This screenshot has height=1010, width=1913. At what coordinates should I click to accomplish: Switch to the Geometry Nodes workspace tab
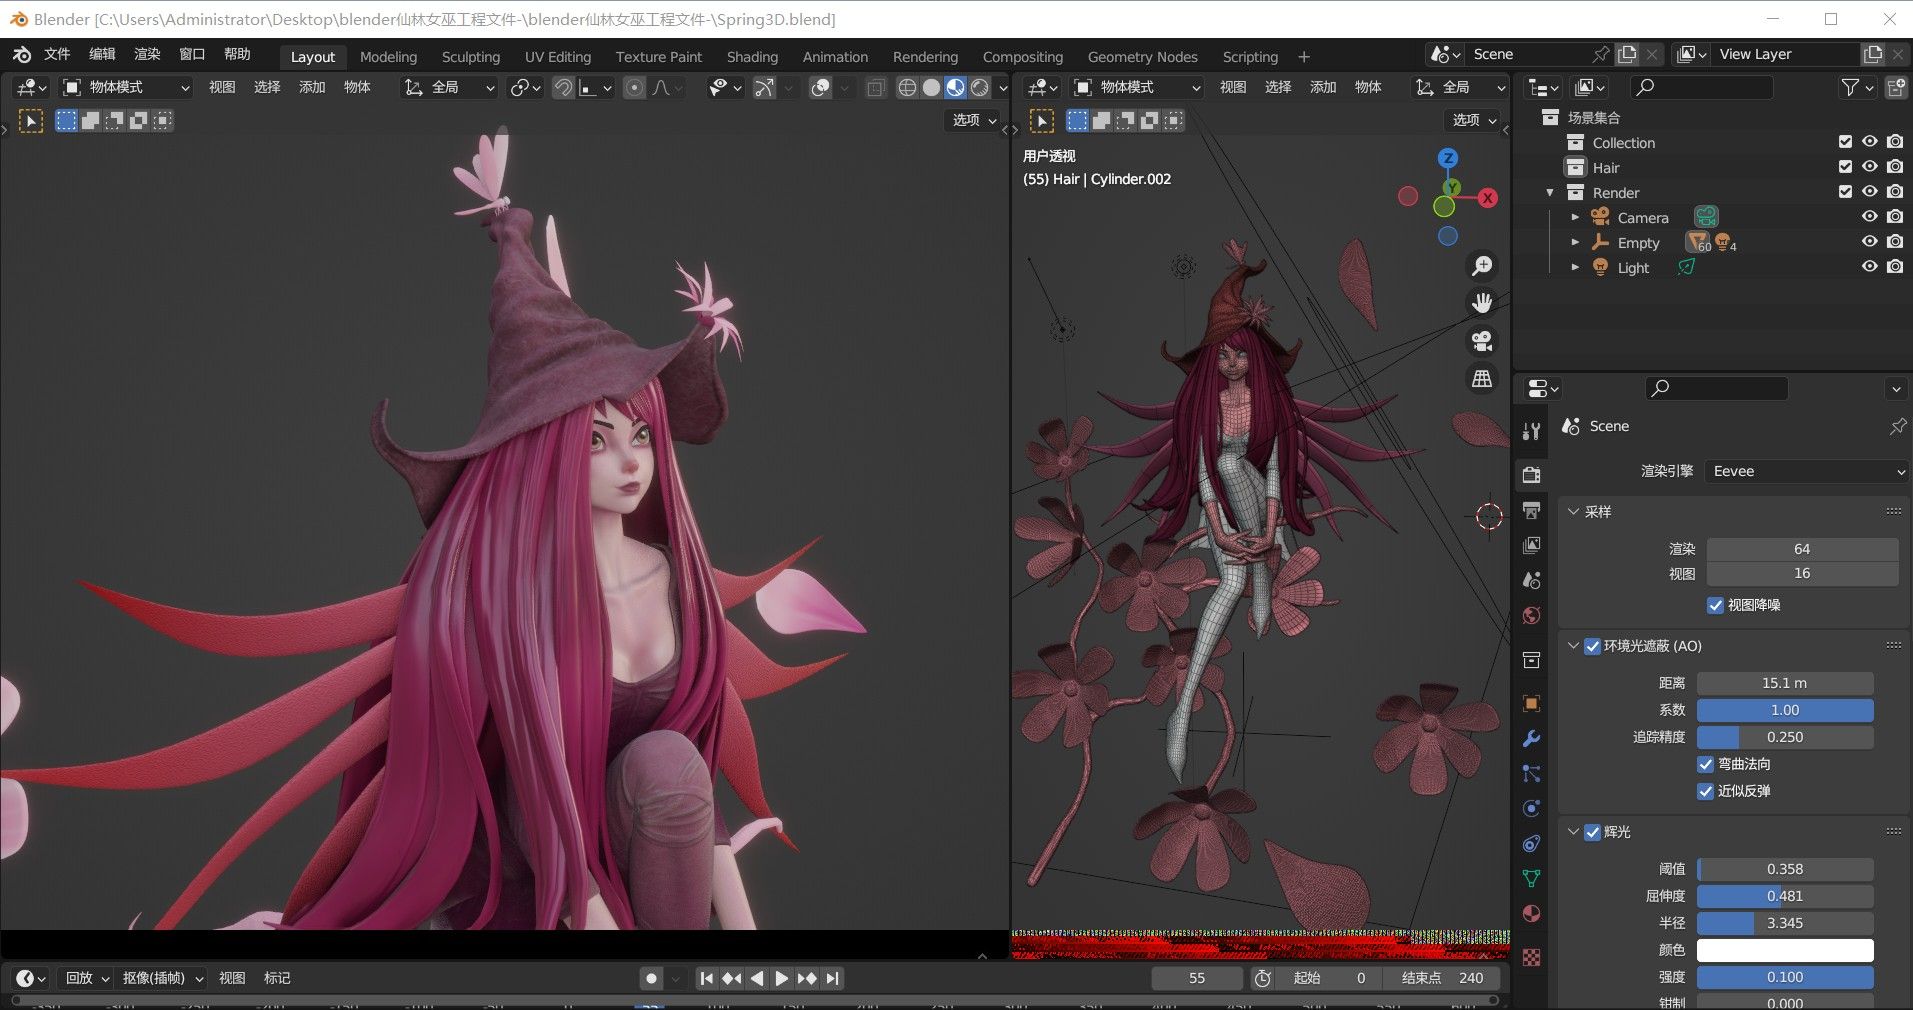1142,57
